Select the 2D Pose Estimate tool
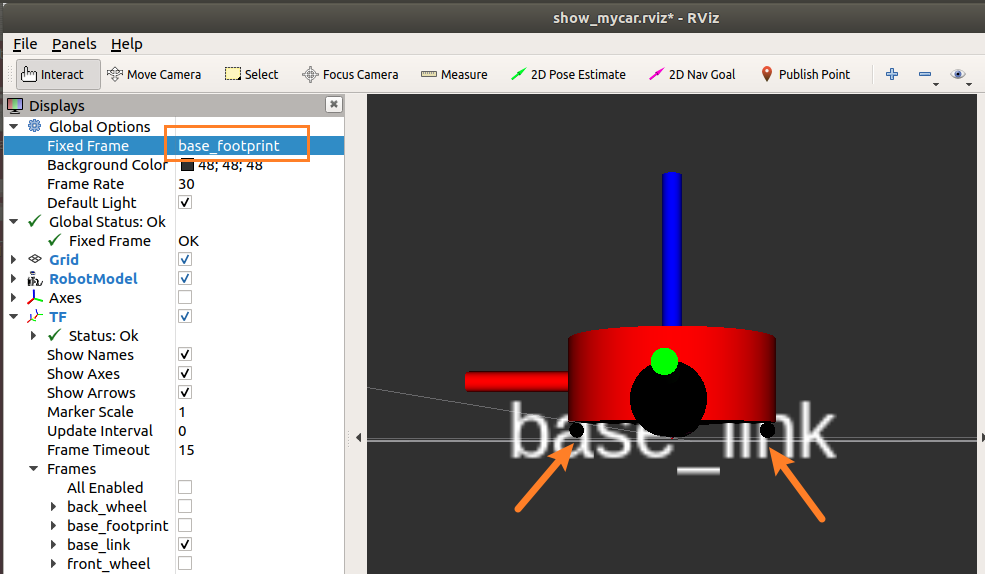This screenshot has height=574, width=985. (x=568, y=75)
